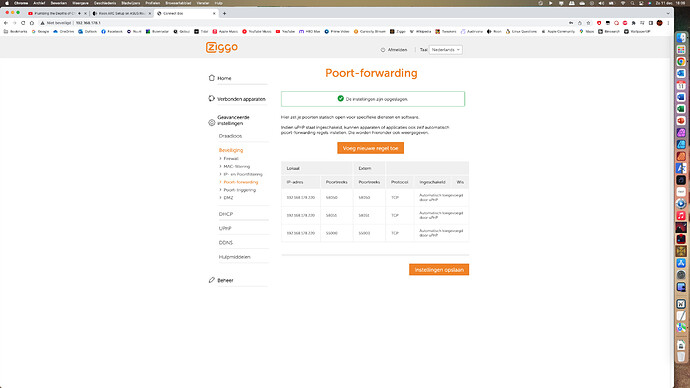Click the volume icon in menu bar

pyautogui.click(x=602, y=3)
